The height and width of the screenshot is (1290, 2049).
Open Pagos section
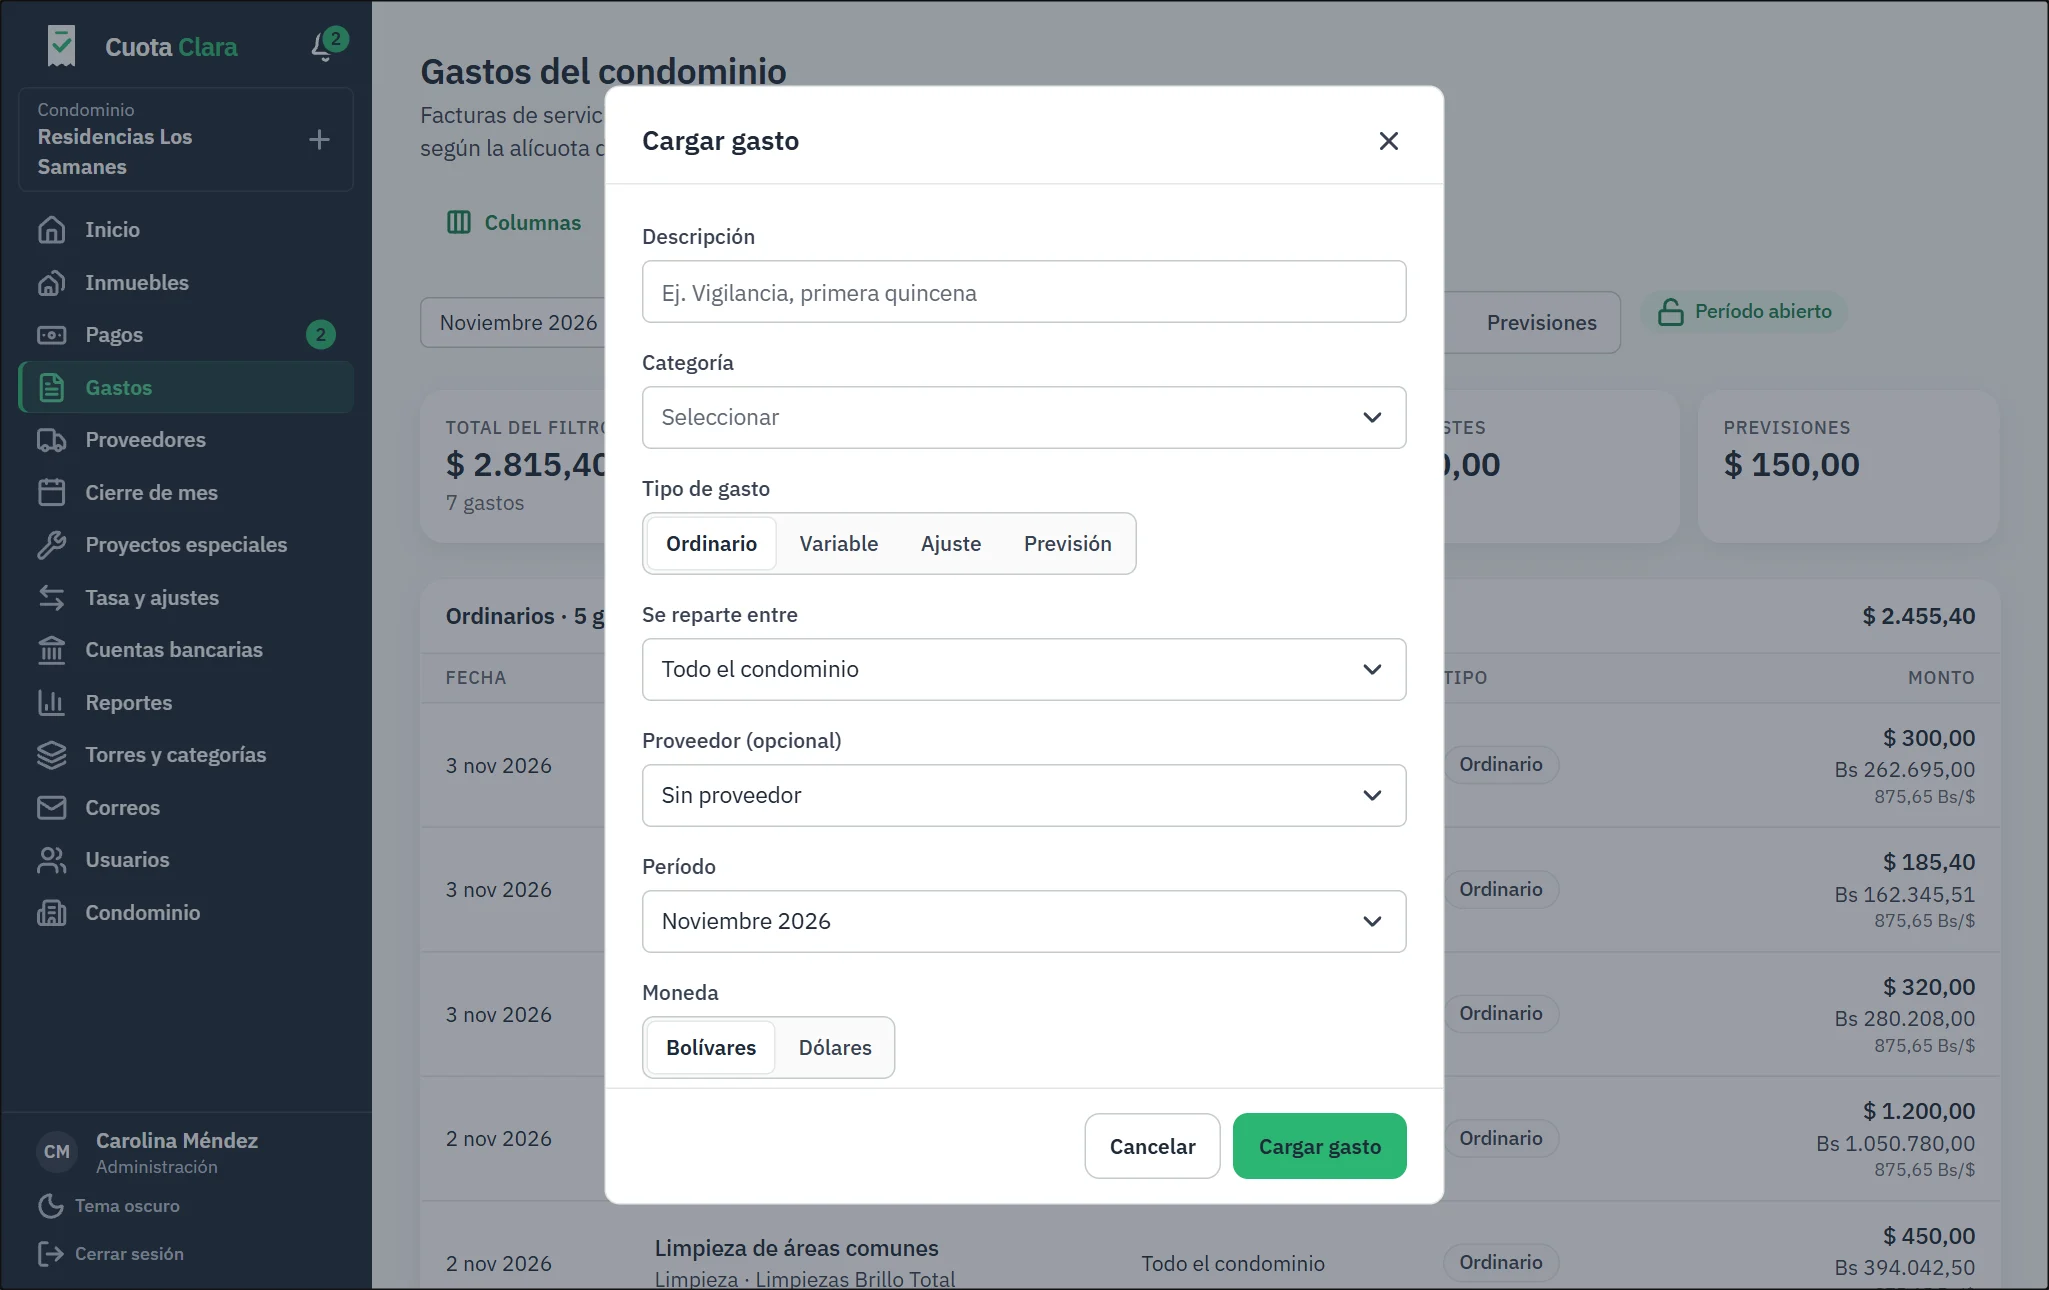coord(186,335)
